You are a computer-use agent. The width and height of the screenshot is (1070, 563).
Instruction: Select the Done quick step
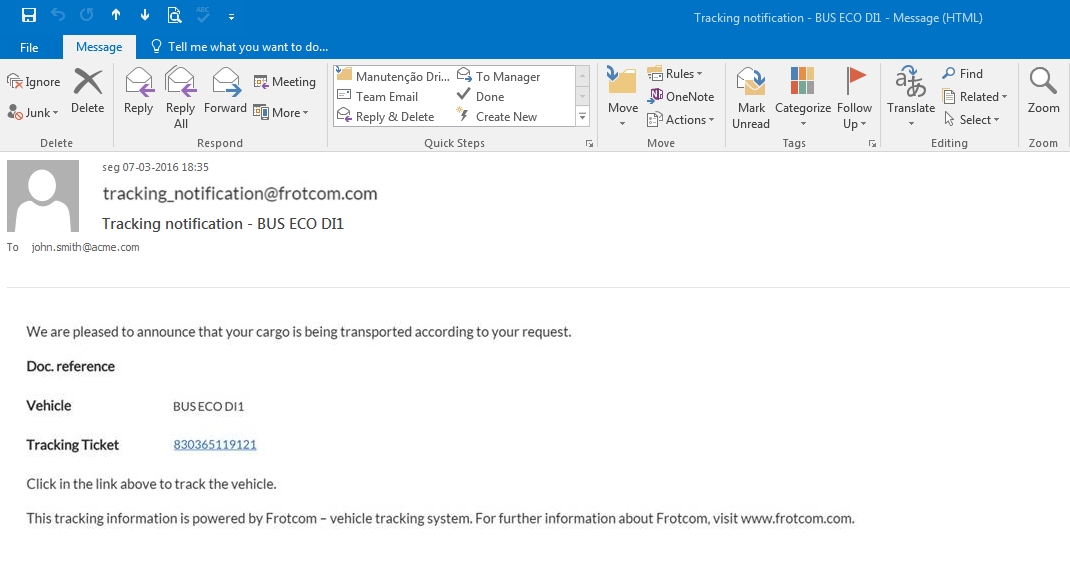tap(489, 97)
